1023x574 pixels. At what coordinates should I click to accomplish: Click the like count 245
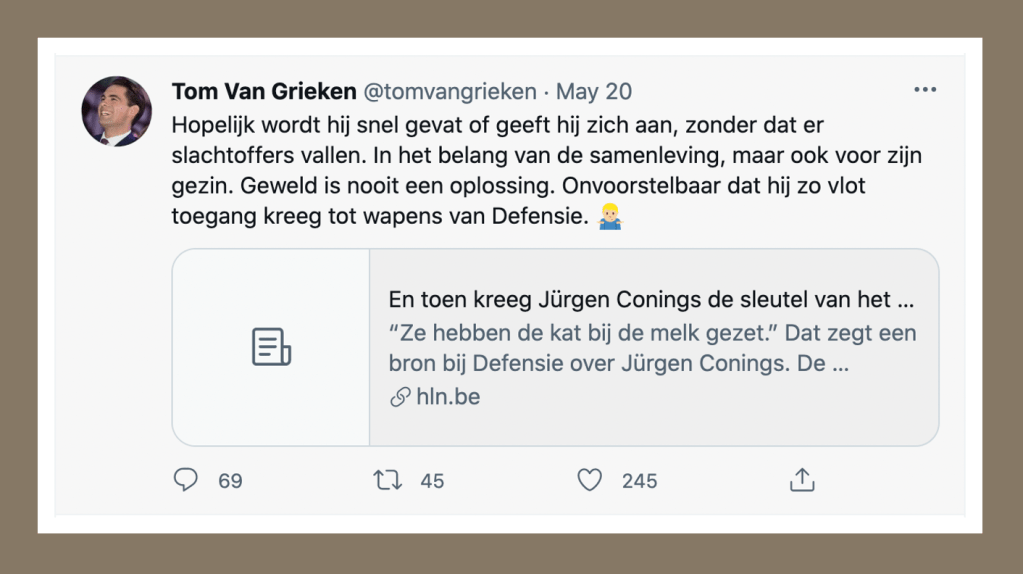coord(639,481)
